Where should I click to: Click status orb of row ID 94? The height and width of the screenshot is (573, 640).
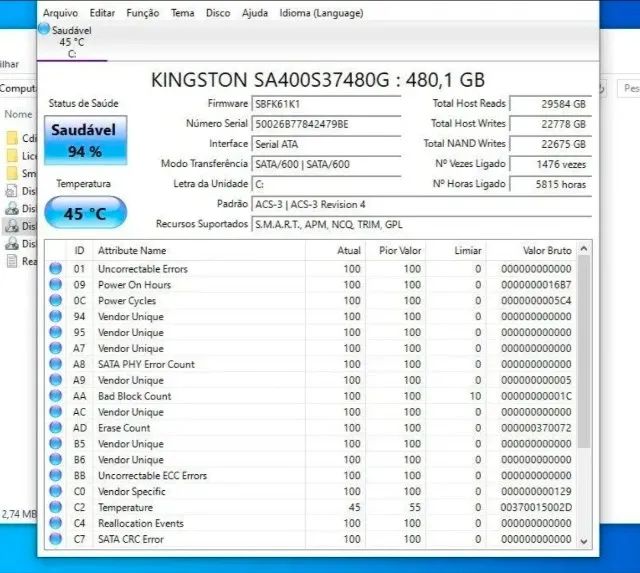point(56,316)
